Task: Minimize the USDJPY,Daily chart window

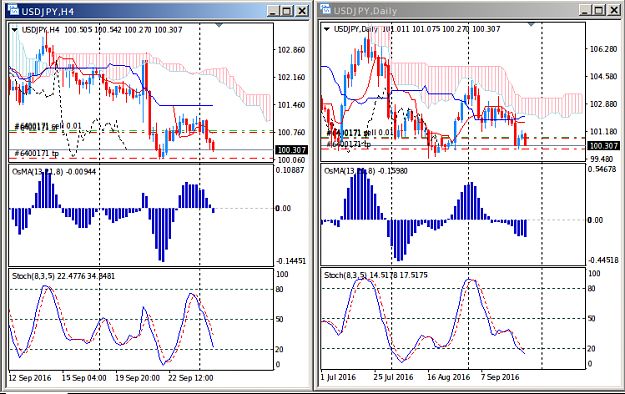Action: click(x=585, y=10)
